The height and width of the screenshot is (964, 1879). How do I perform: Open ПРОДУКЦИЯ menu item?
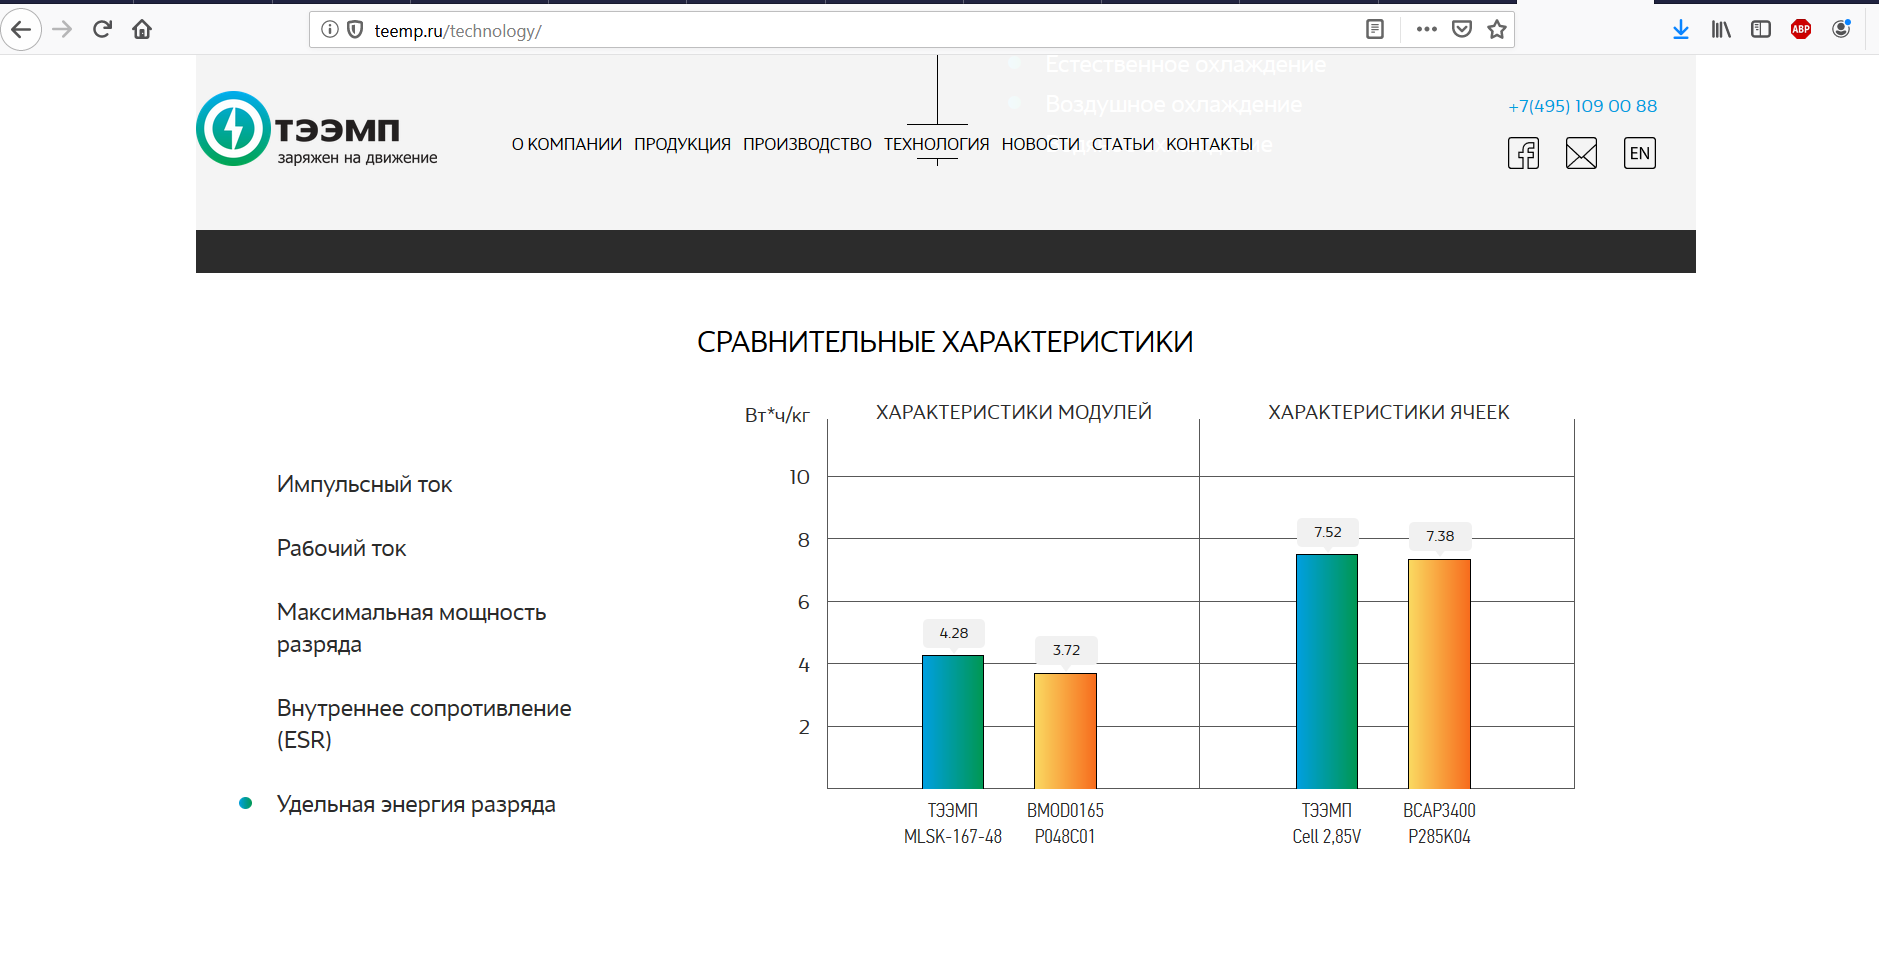point(682,144)
